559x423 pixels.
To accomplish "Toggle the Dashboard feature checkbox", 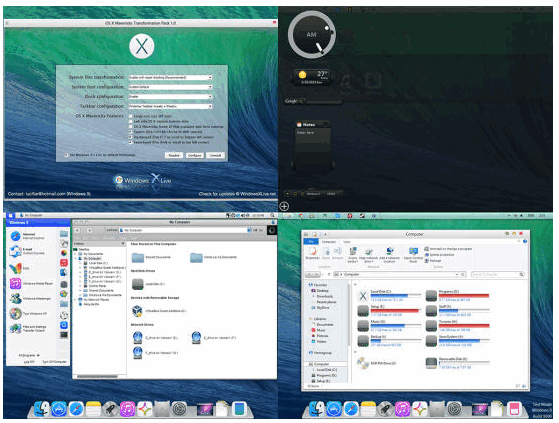I will [130, 137].
